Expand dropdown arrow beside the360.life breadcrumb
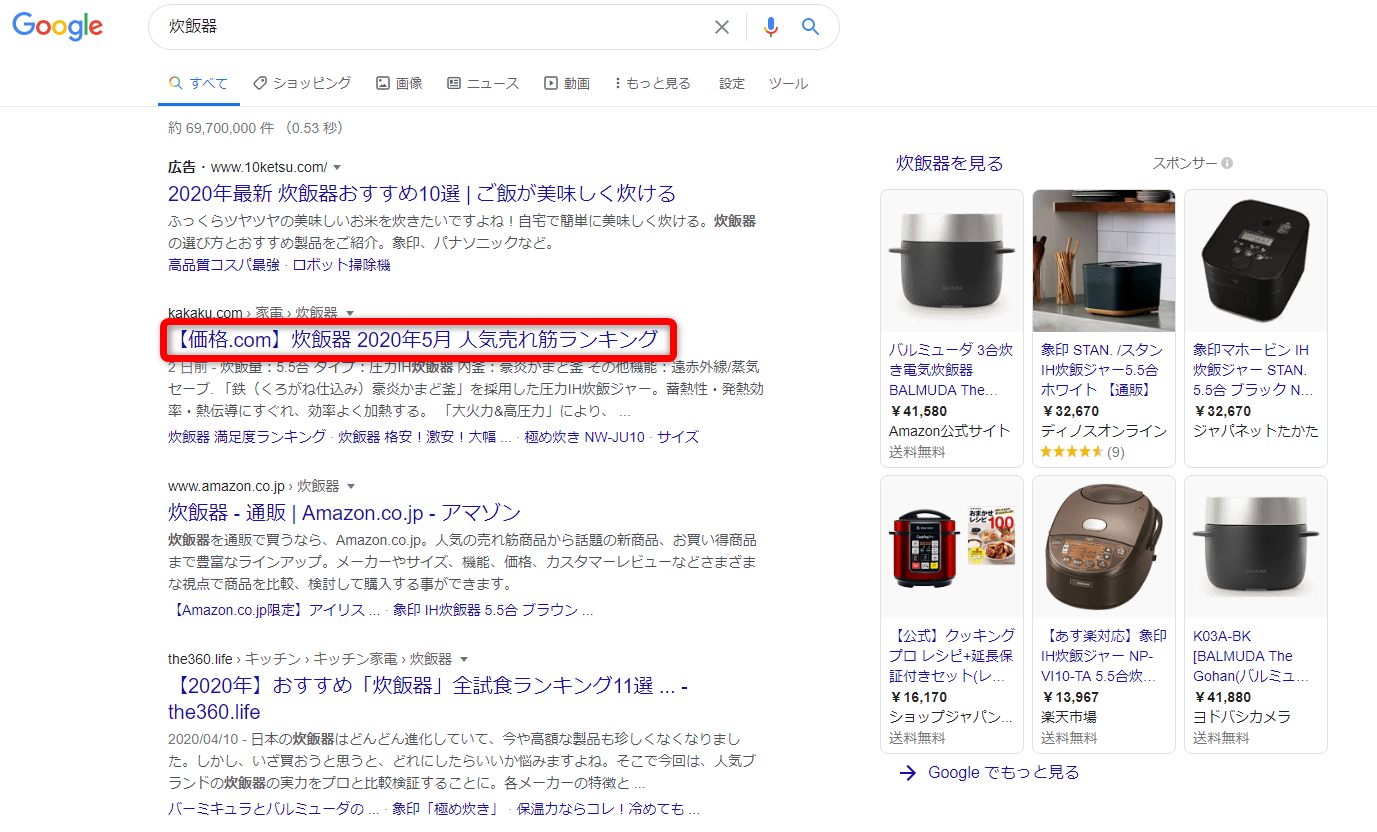Screen dimensions: 1377x832 tap(464, 659)
